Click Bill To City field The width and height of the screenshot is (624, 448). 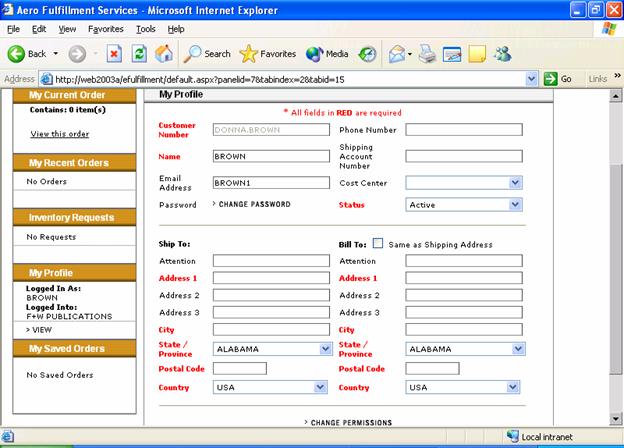[x=464, y=329]
